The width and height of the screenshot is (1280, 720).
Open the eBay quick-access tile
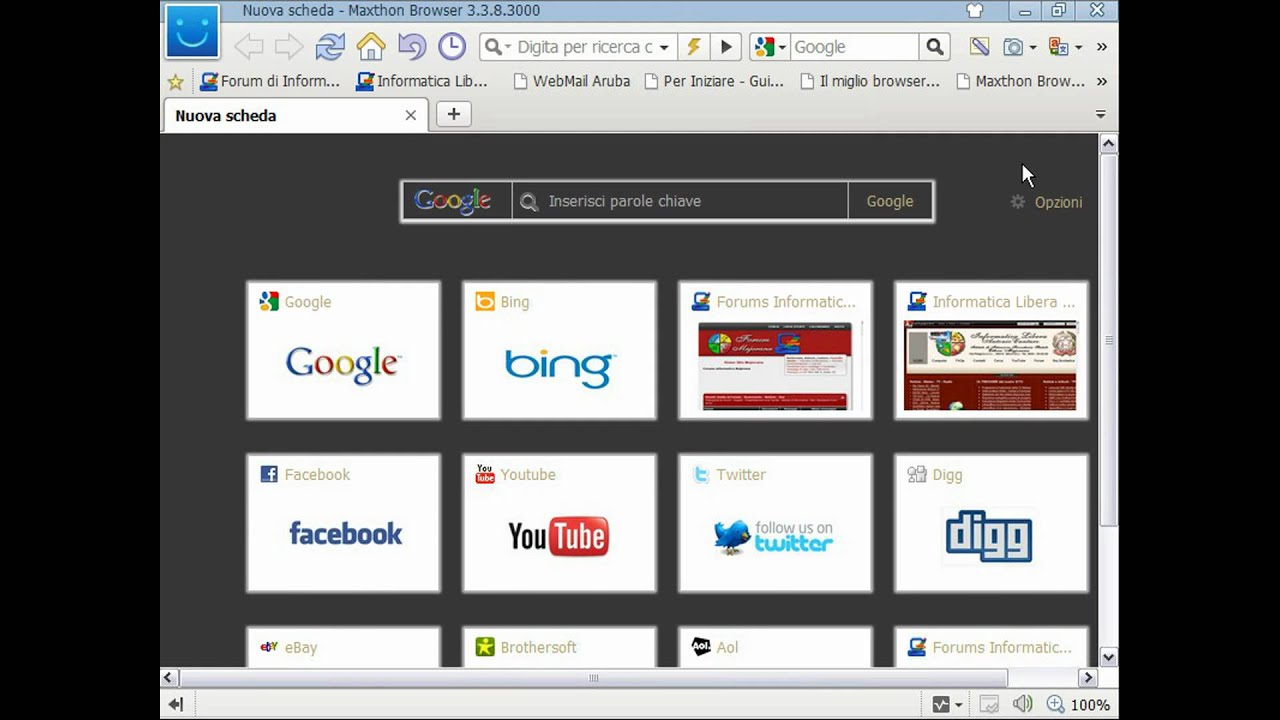(x=343, y=647)
